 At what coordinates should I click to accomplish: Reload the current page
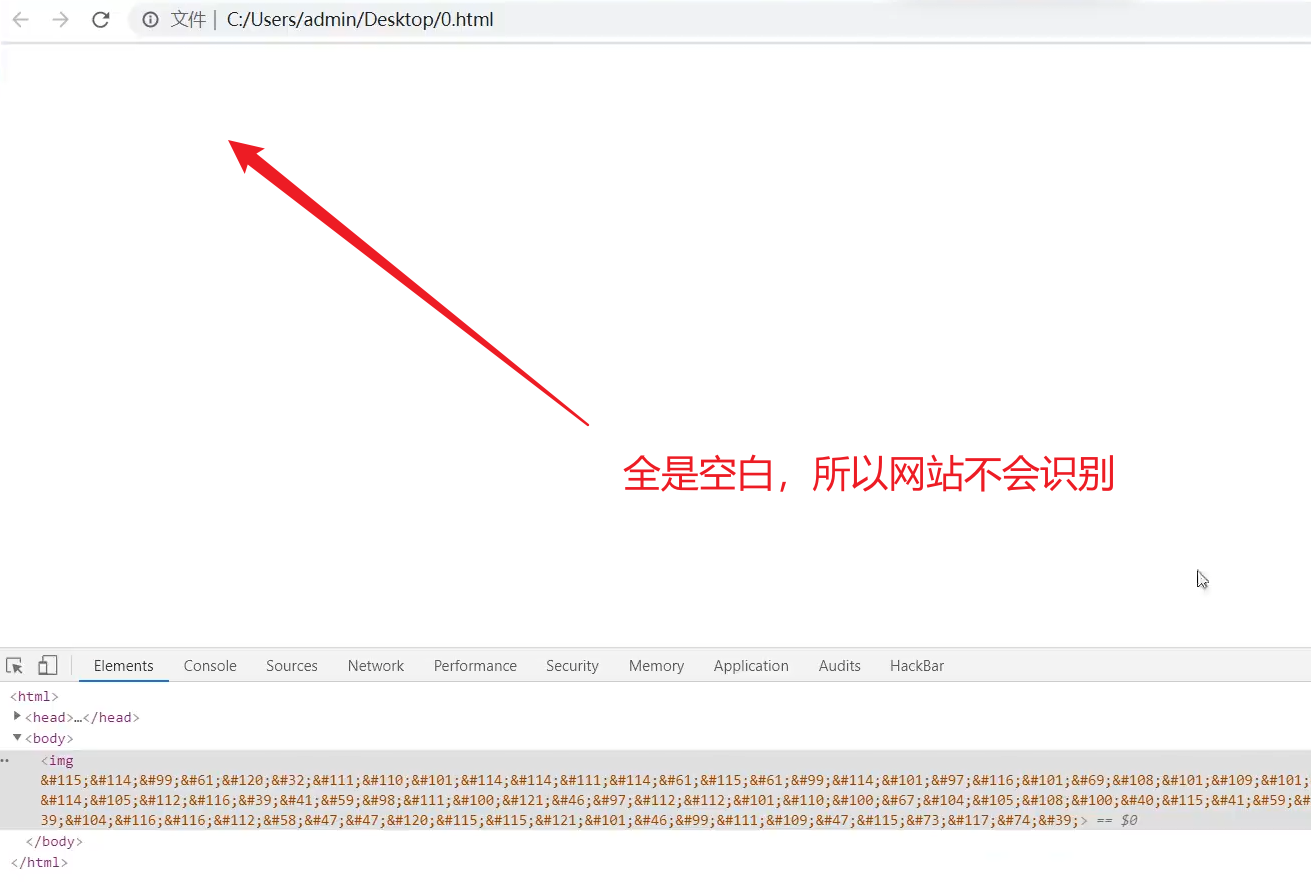click(101, 20)
